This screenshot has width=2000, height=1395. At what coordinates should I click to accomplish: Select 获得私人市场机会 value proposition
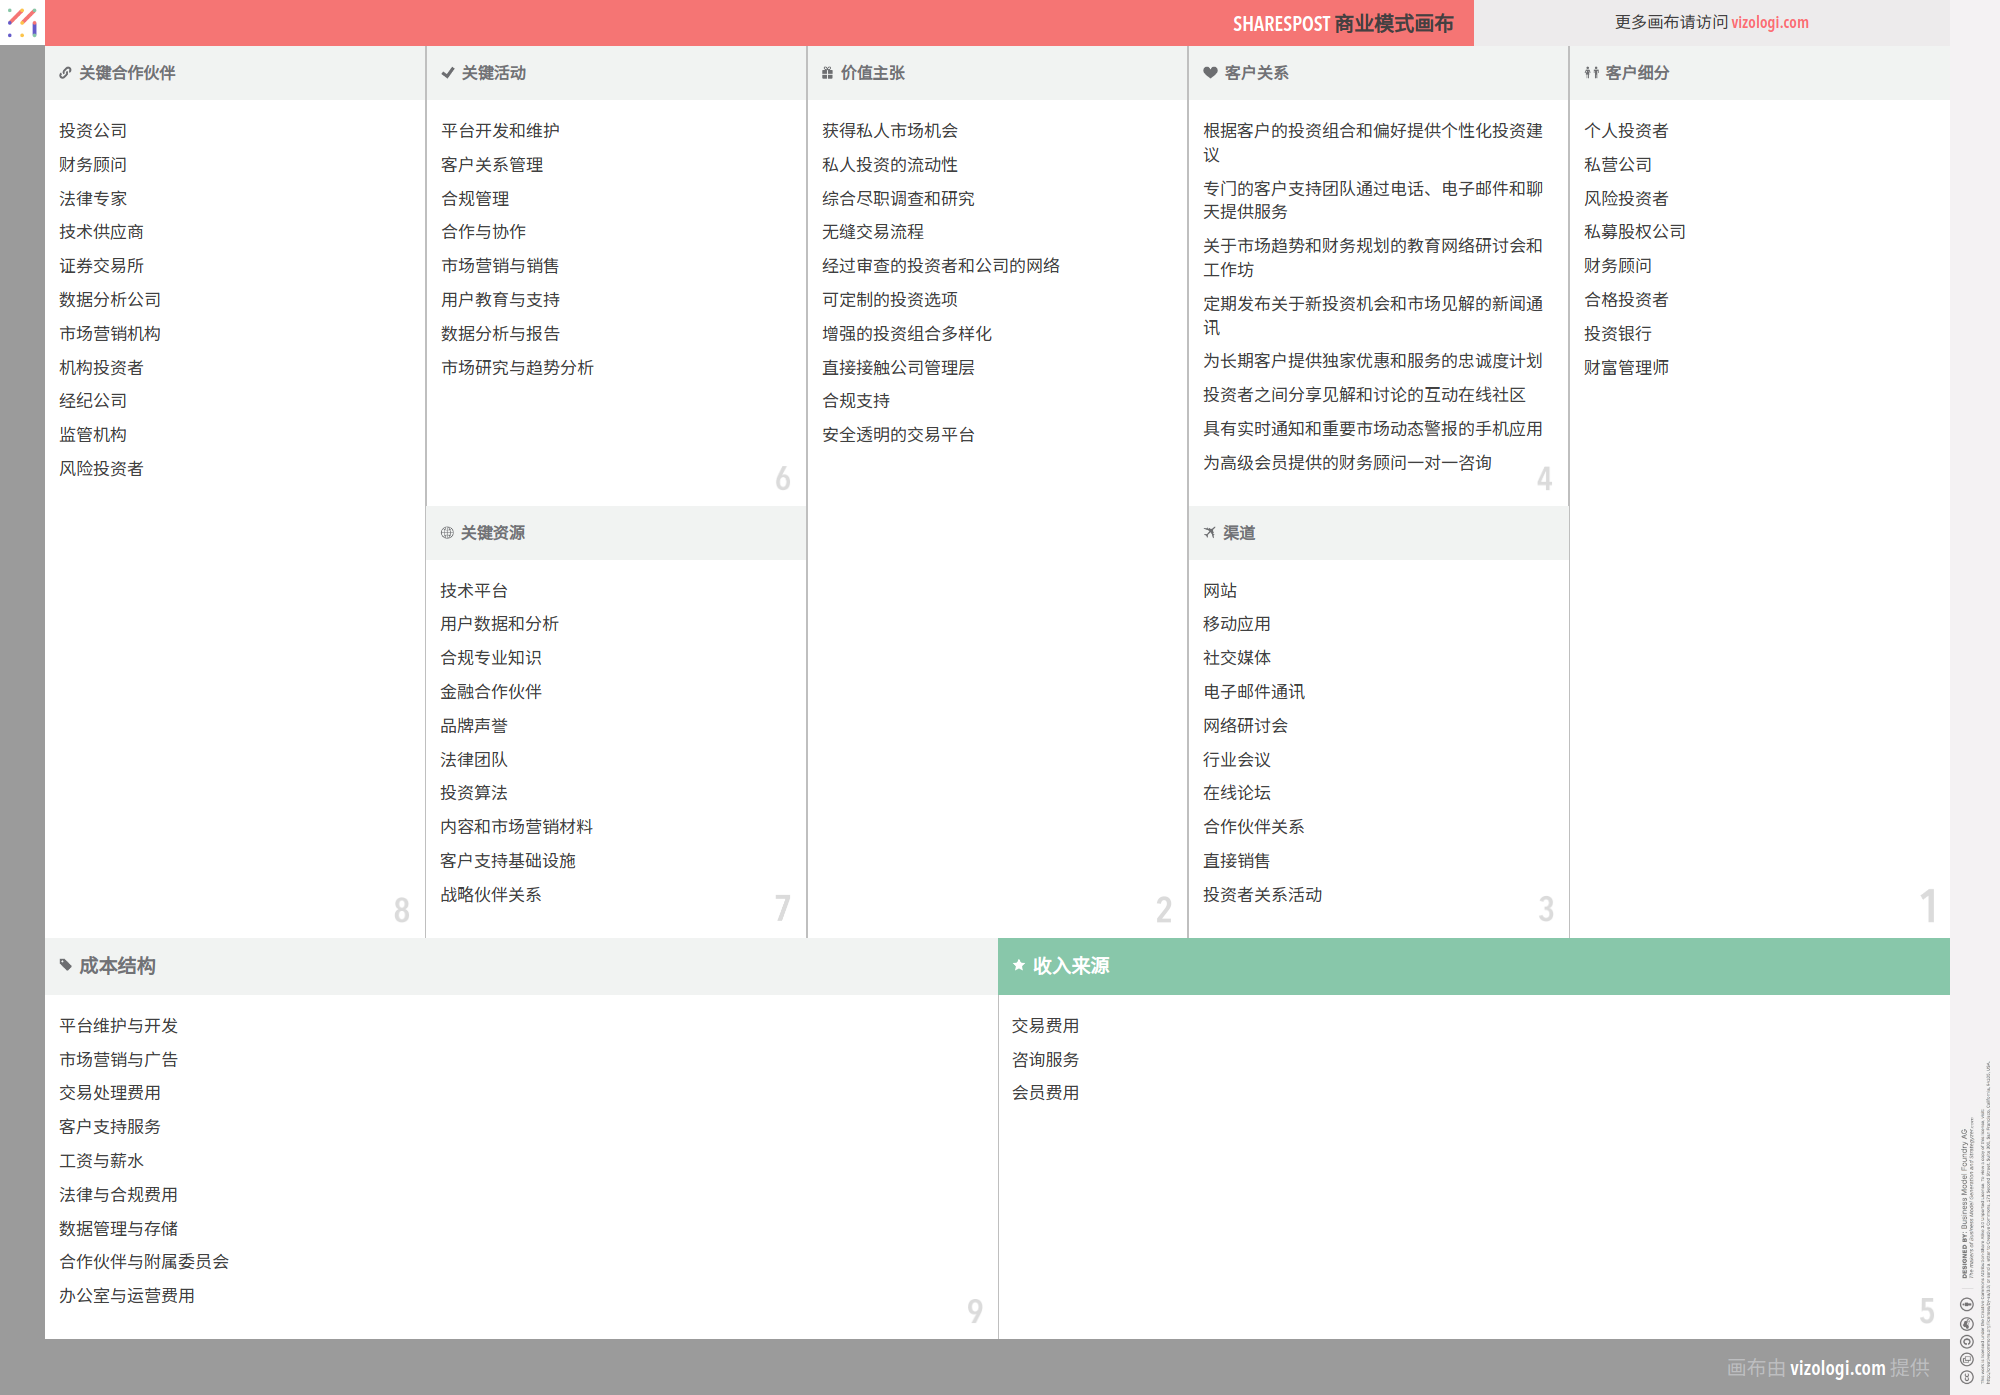point(889,131)
